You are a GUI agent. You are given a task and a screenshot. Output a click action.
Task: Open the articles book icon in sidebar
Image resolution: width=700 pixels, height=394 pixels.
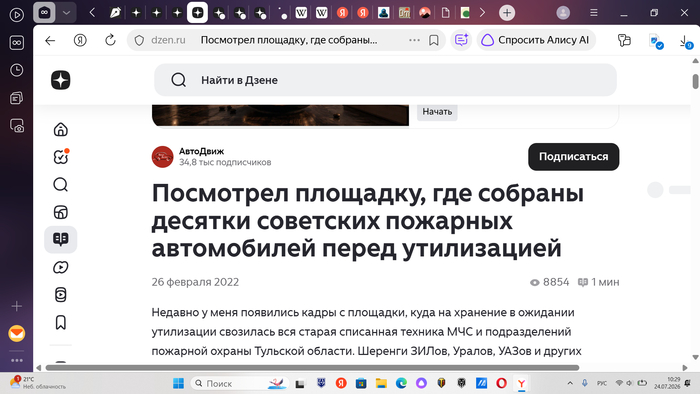coord(61,239)
